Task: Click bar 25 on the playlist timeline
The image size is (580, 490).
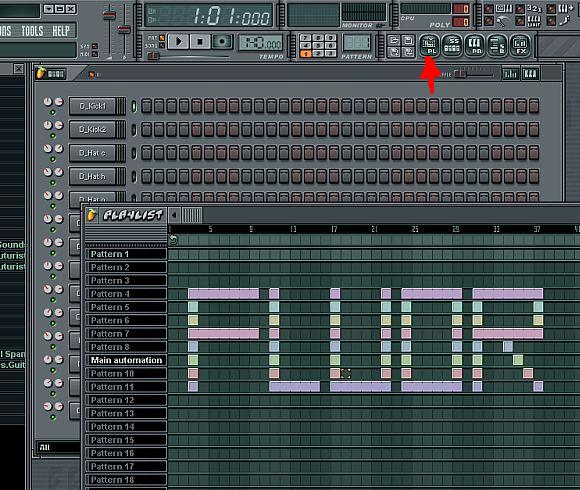Action: coord(415,229)
